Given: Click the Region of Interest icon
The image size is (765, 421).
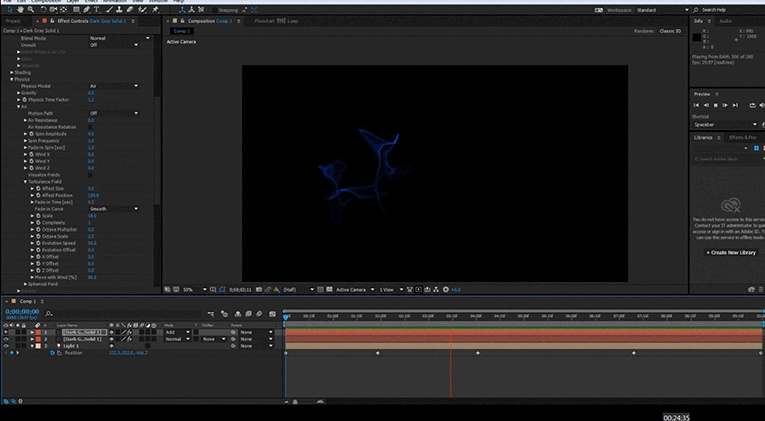Looking at the screenshot, I should [x=320, y=290].
